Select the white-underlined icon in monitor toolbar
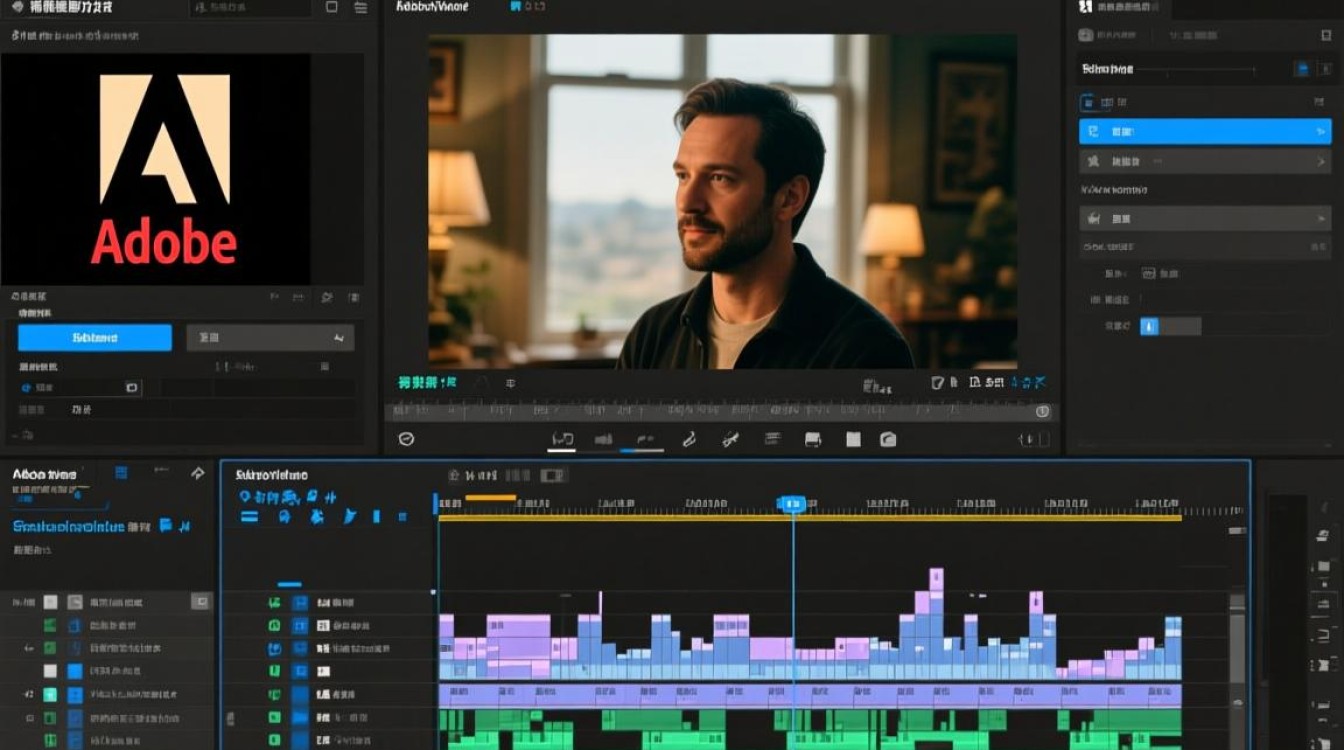 click(x=562, y=440)
